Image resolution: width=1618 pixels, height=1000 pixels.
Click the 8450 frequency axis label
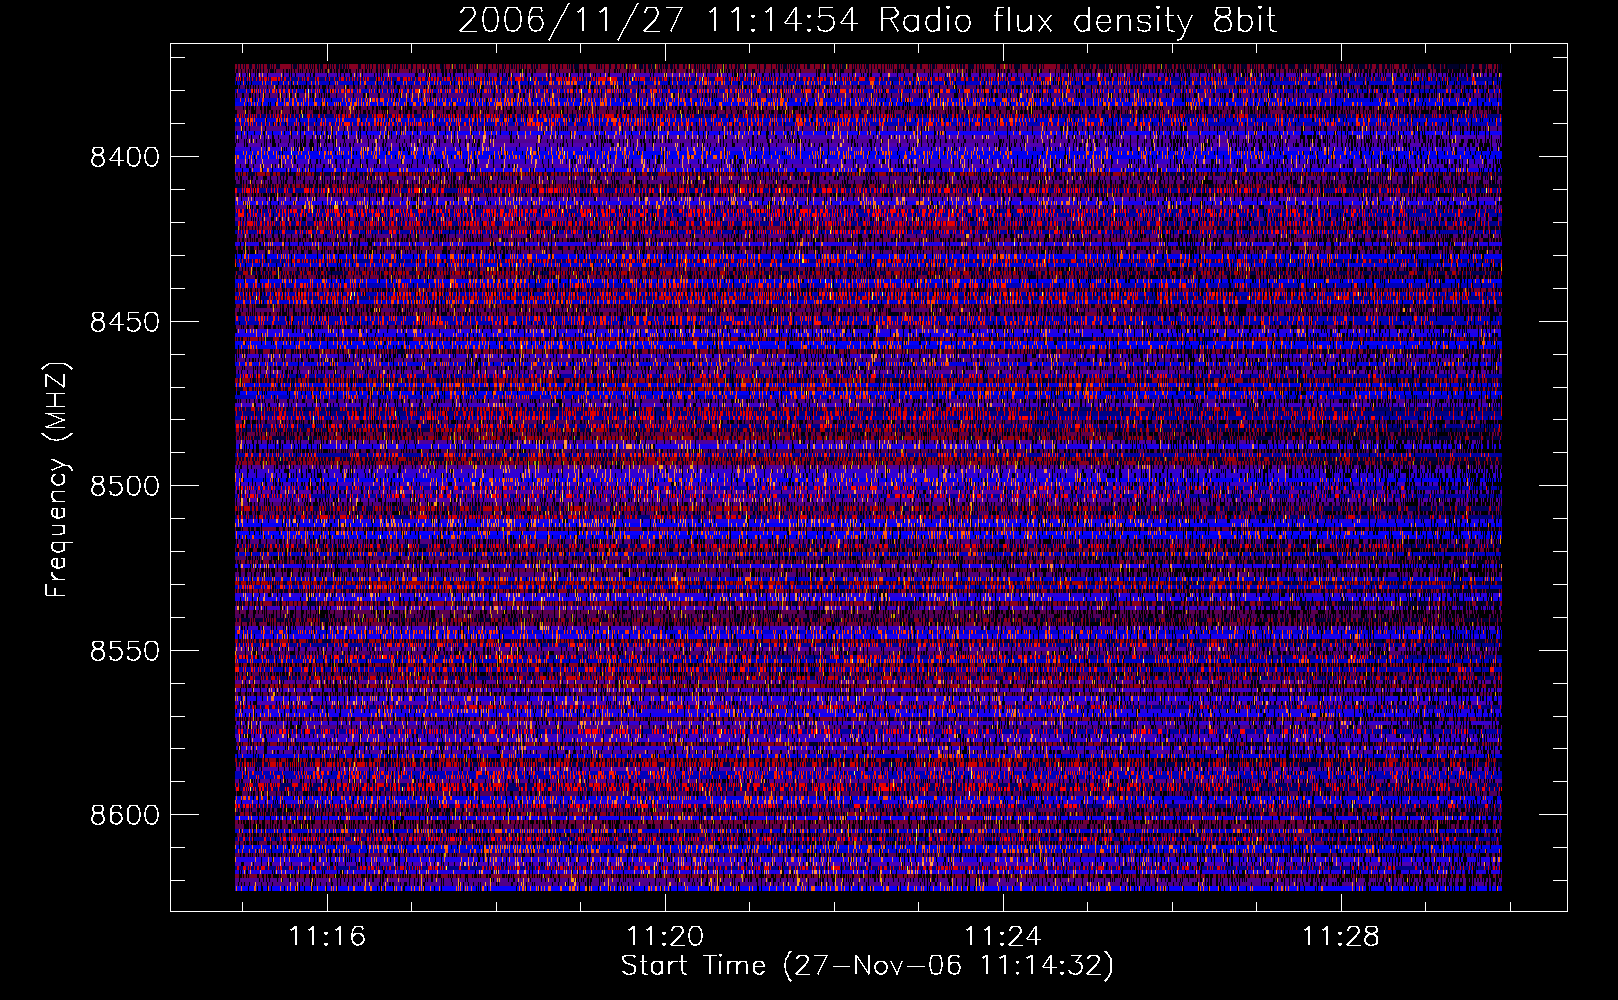pyautogui.click(x=125, y=322)
